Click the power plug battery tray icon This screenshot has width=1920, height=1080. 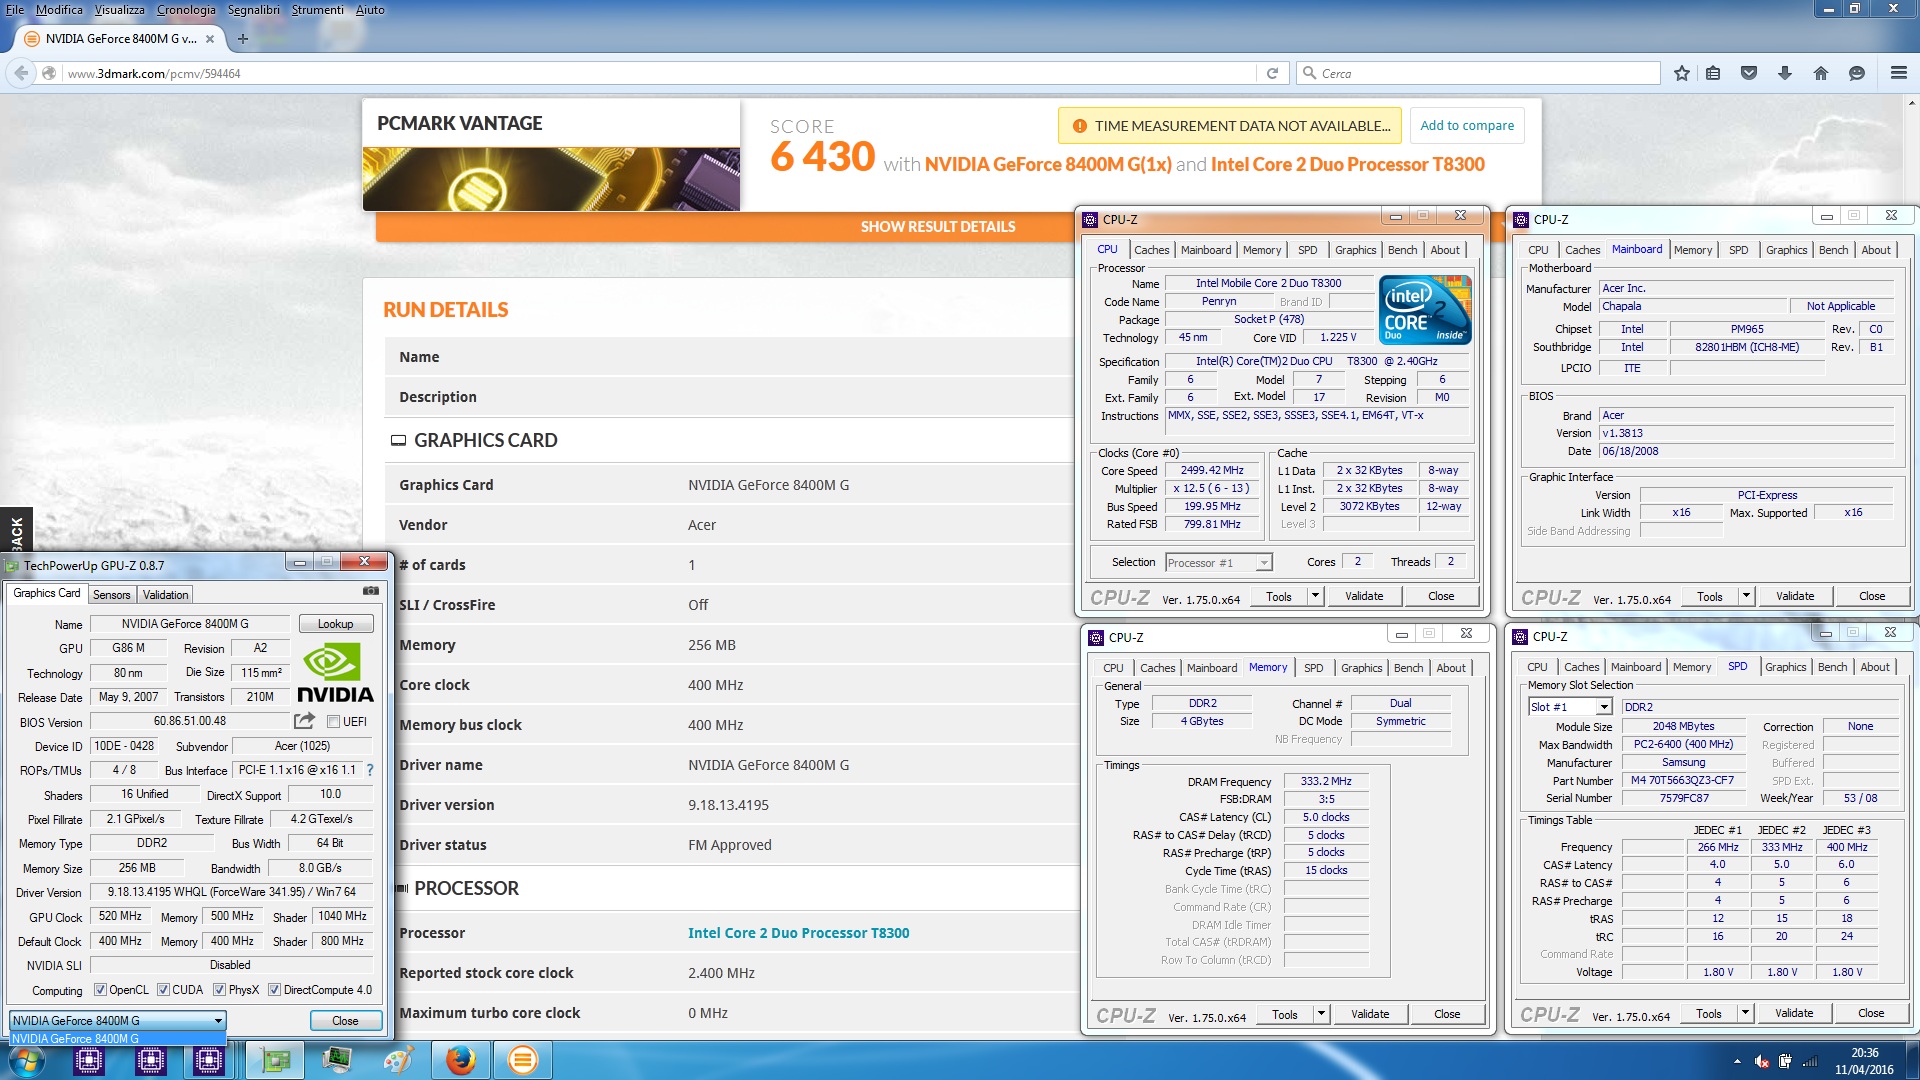[x=1785, y=1062]
